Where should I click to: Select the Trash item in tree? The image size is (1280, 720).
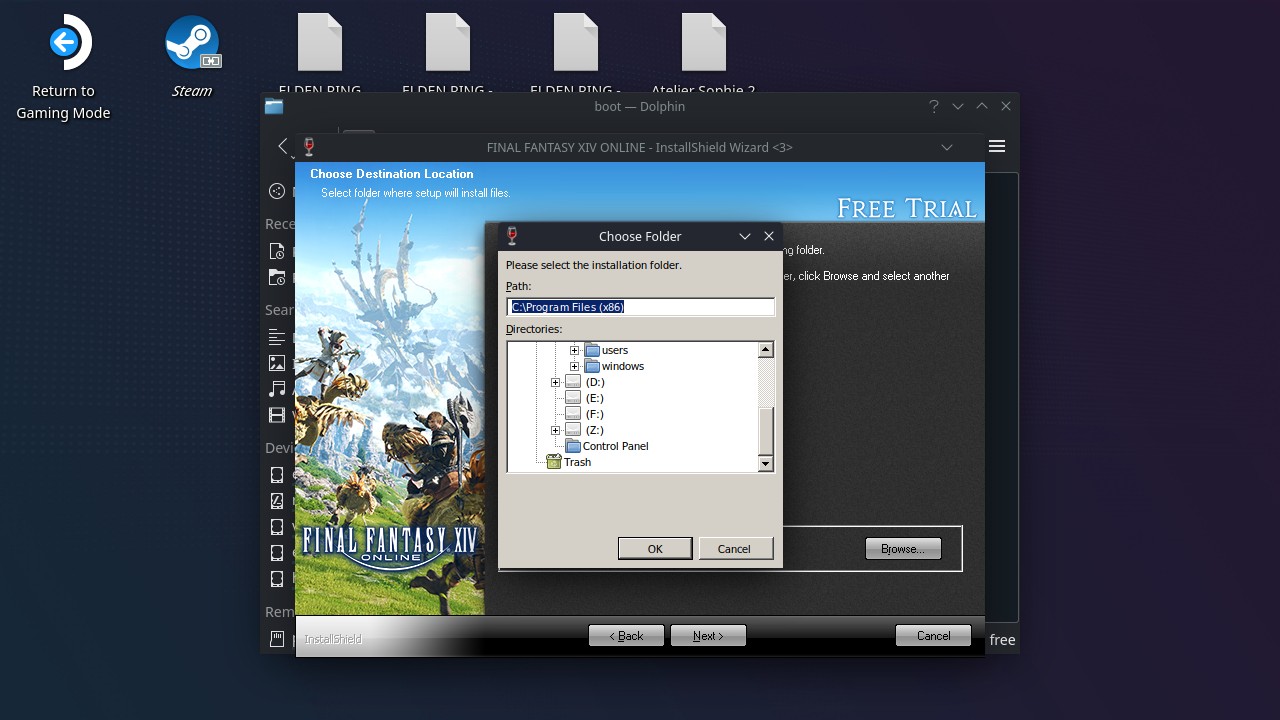[577, 462]
